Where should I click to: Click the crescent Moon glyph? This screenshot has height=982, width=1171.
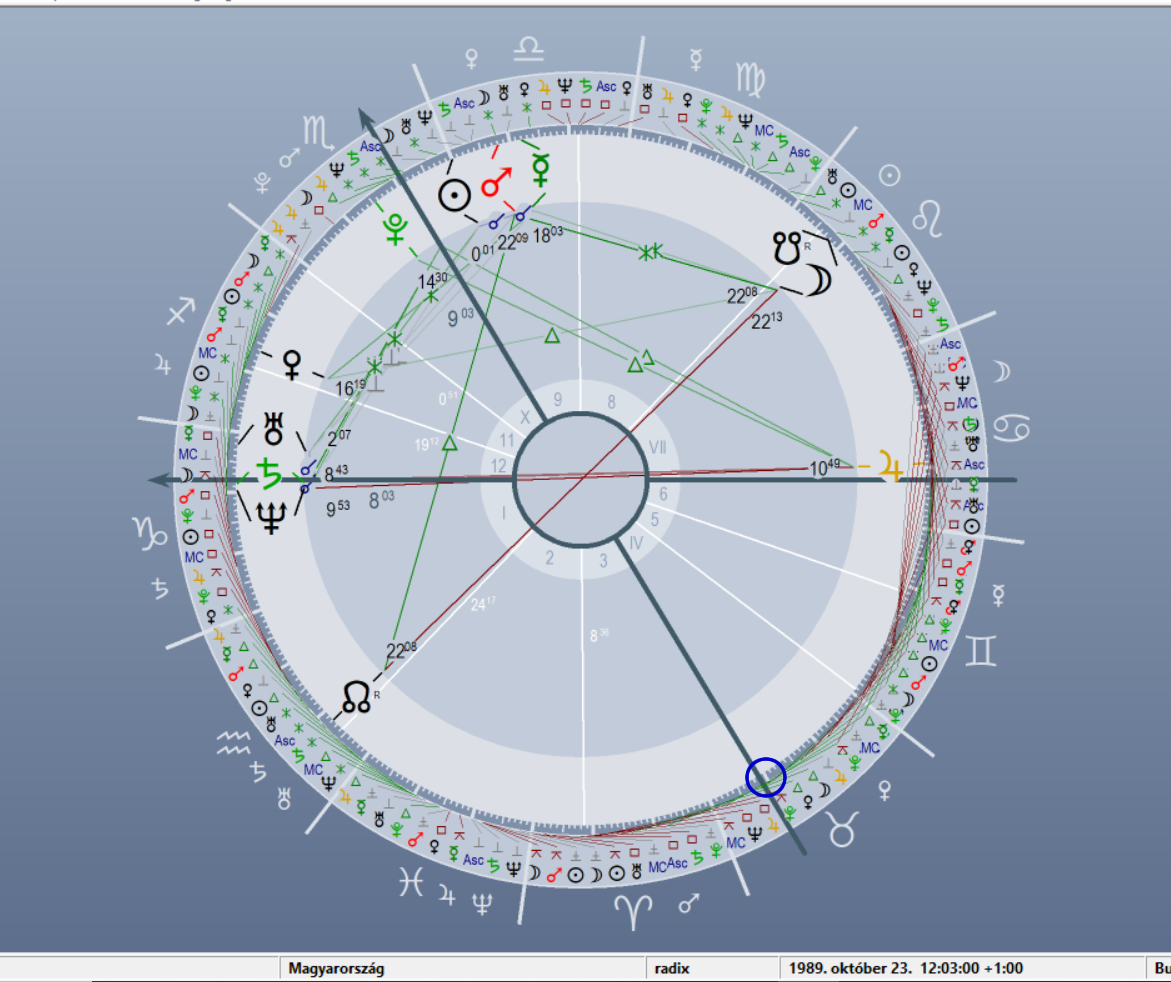pos(820,281)
